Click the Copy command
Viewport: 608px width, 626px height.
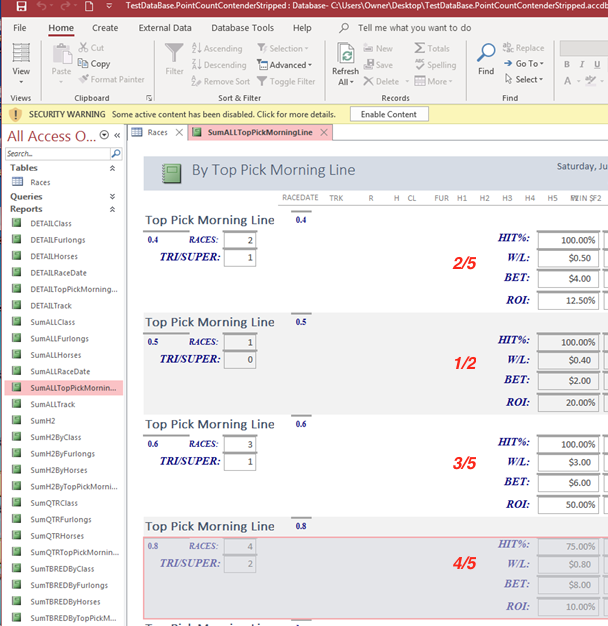pos(94,63)
